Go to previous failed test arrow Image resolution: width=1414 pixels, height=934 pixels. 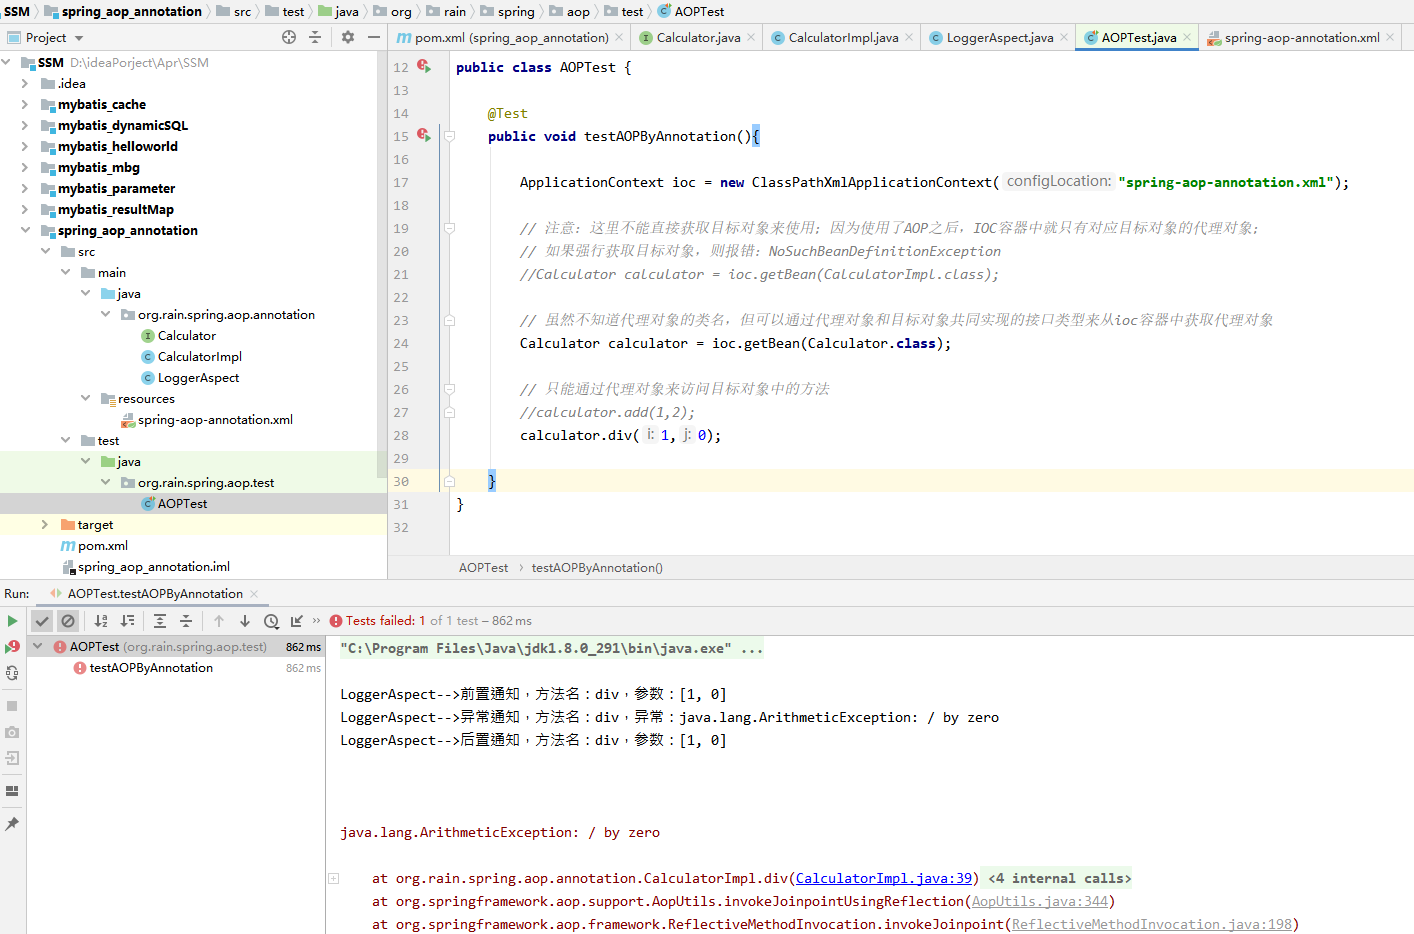pyautogui.click(x=219, y=621)
